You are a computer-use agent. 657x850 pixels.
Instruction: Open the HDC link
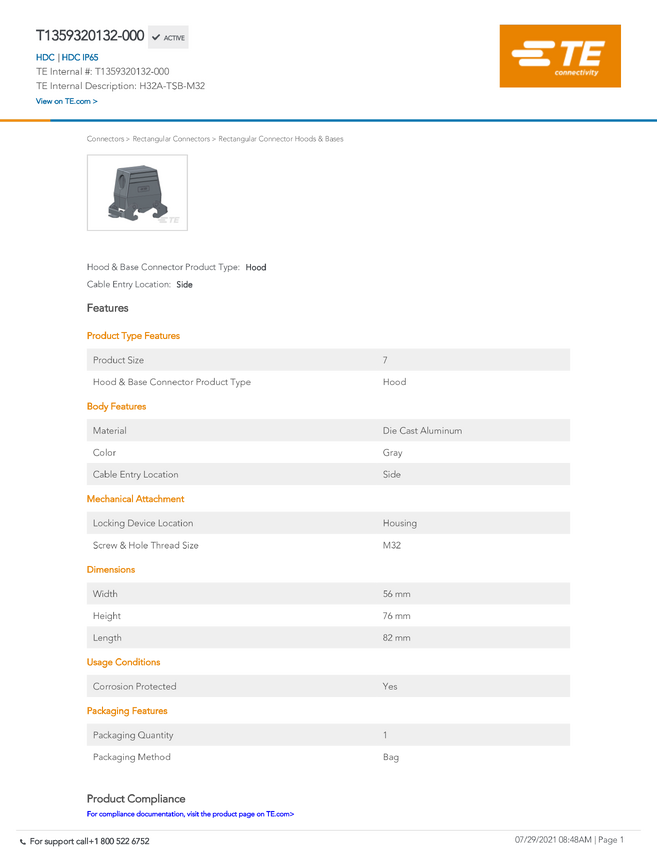point(45,57)
